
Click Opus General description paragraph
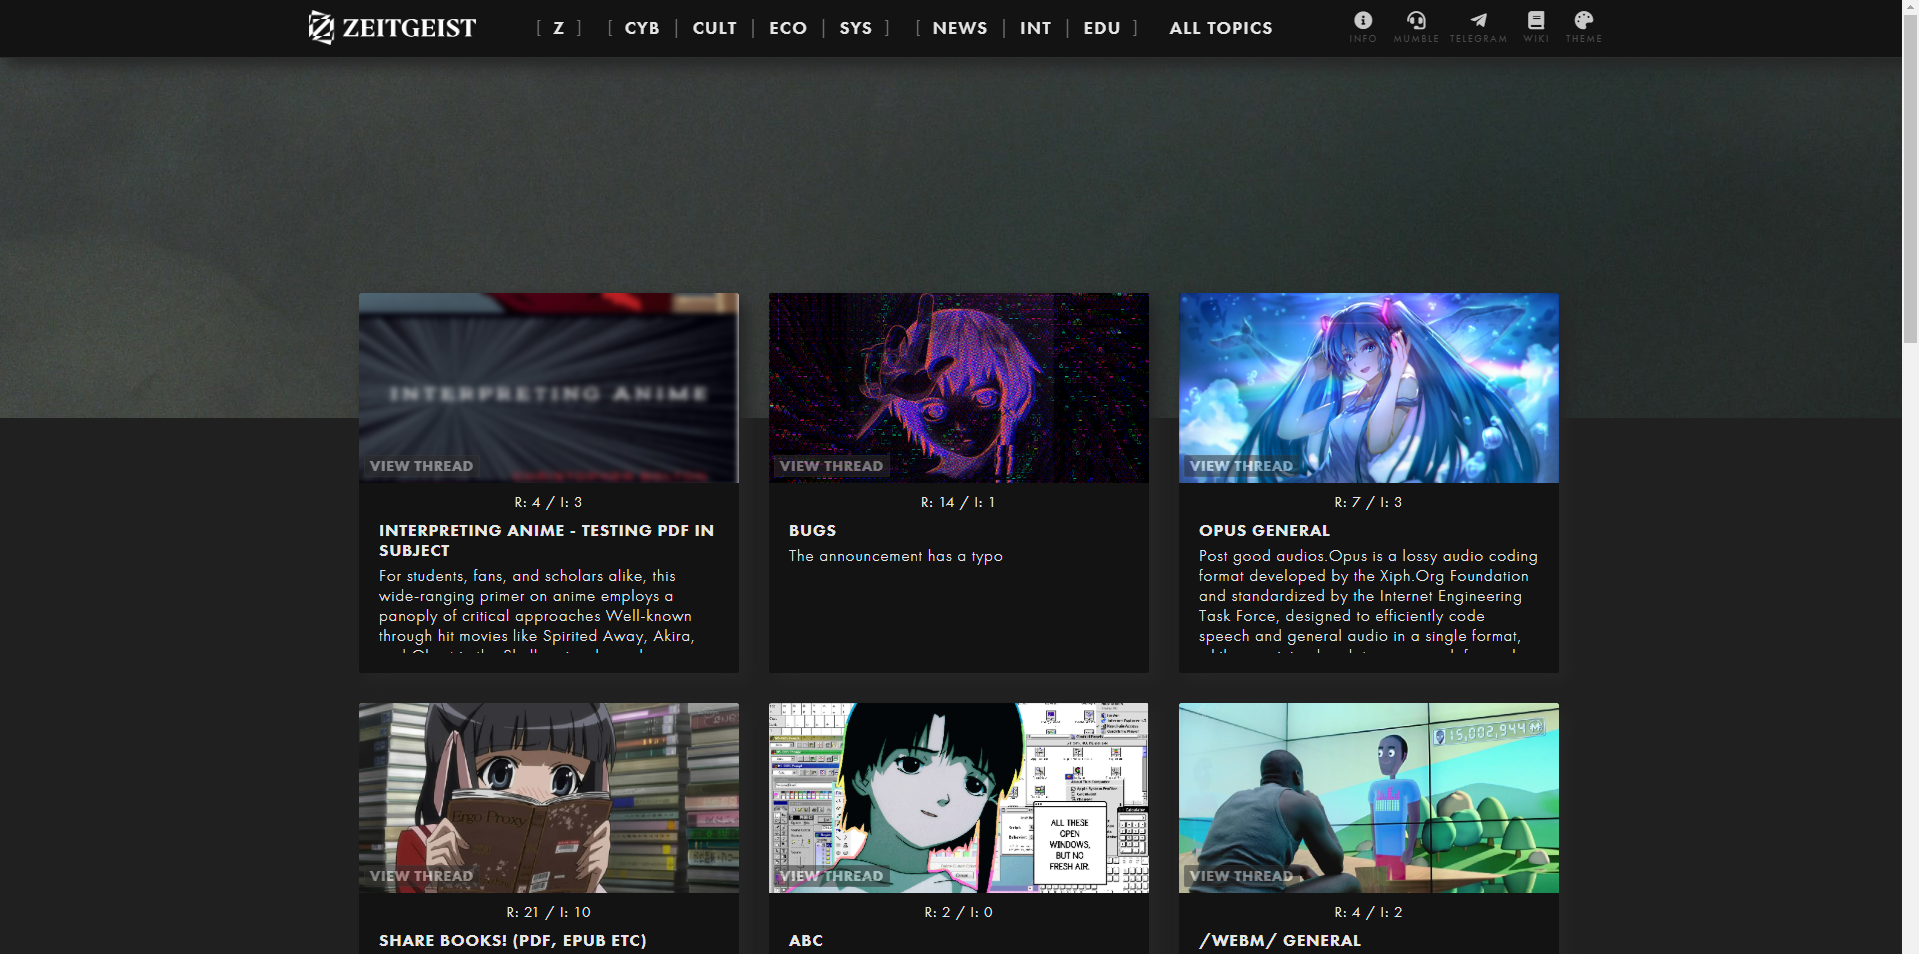(x=1369, y=600)
